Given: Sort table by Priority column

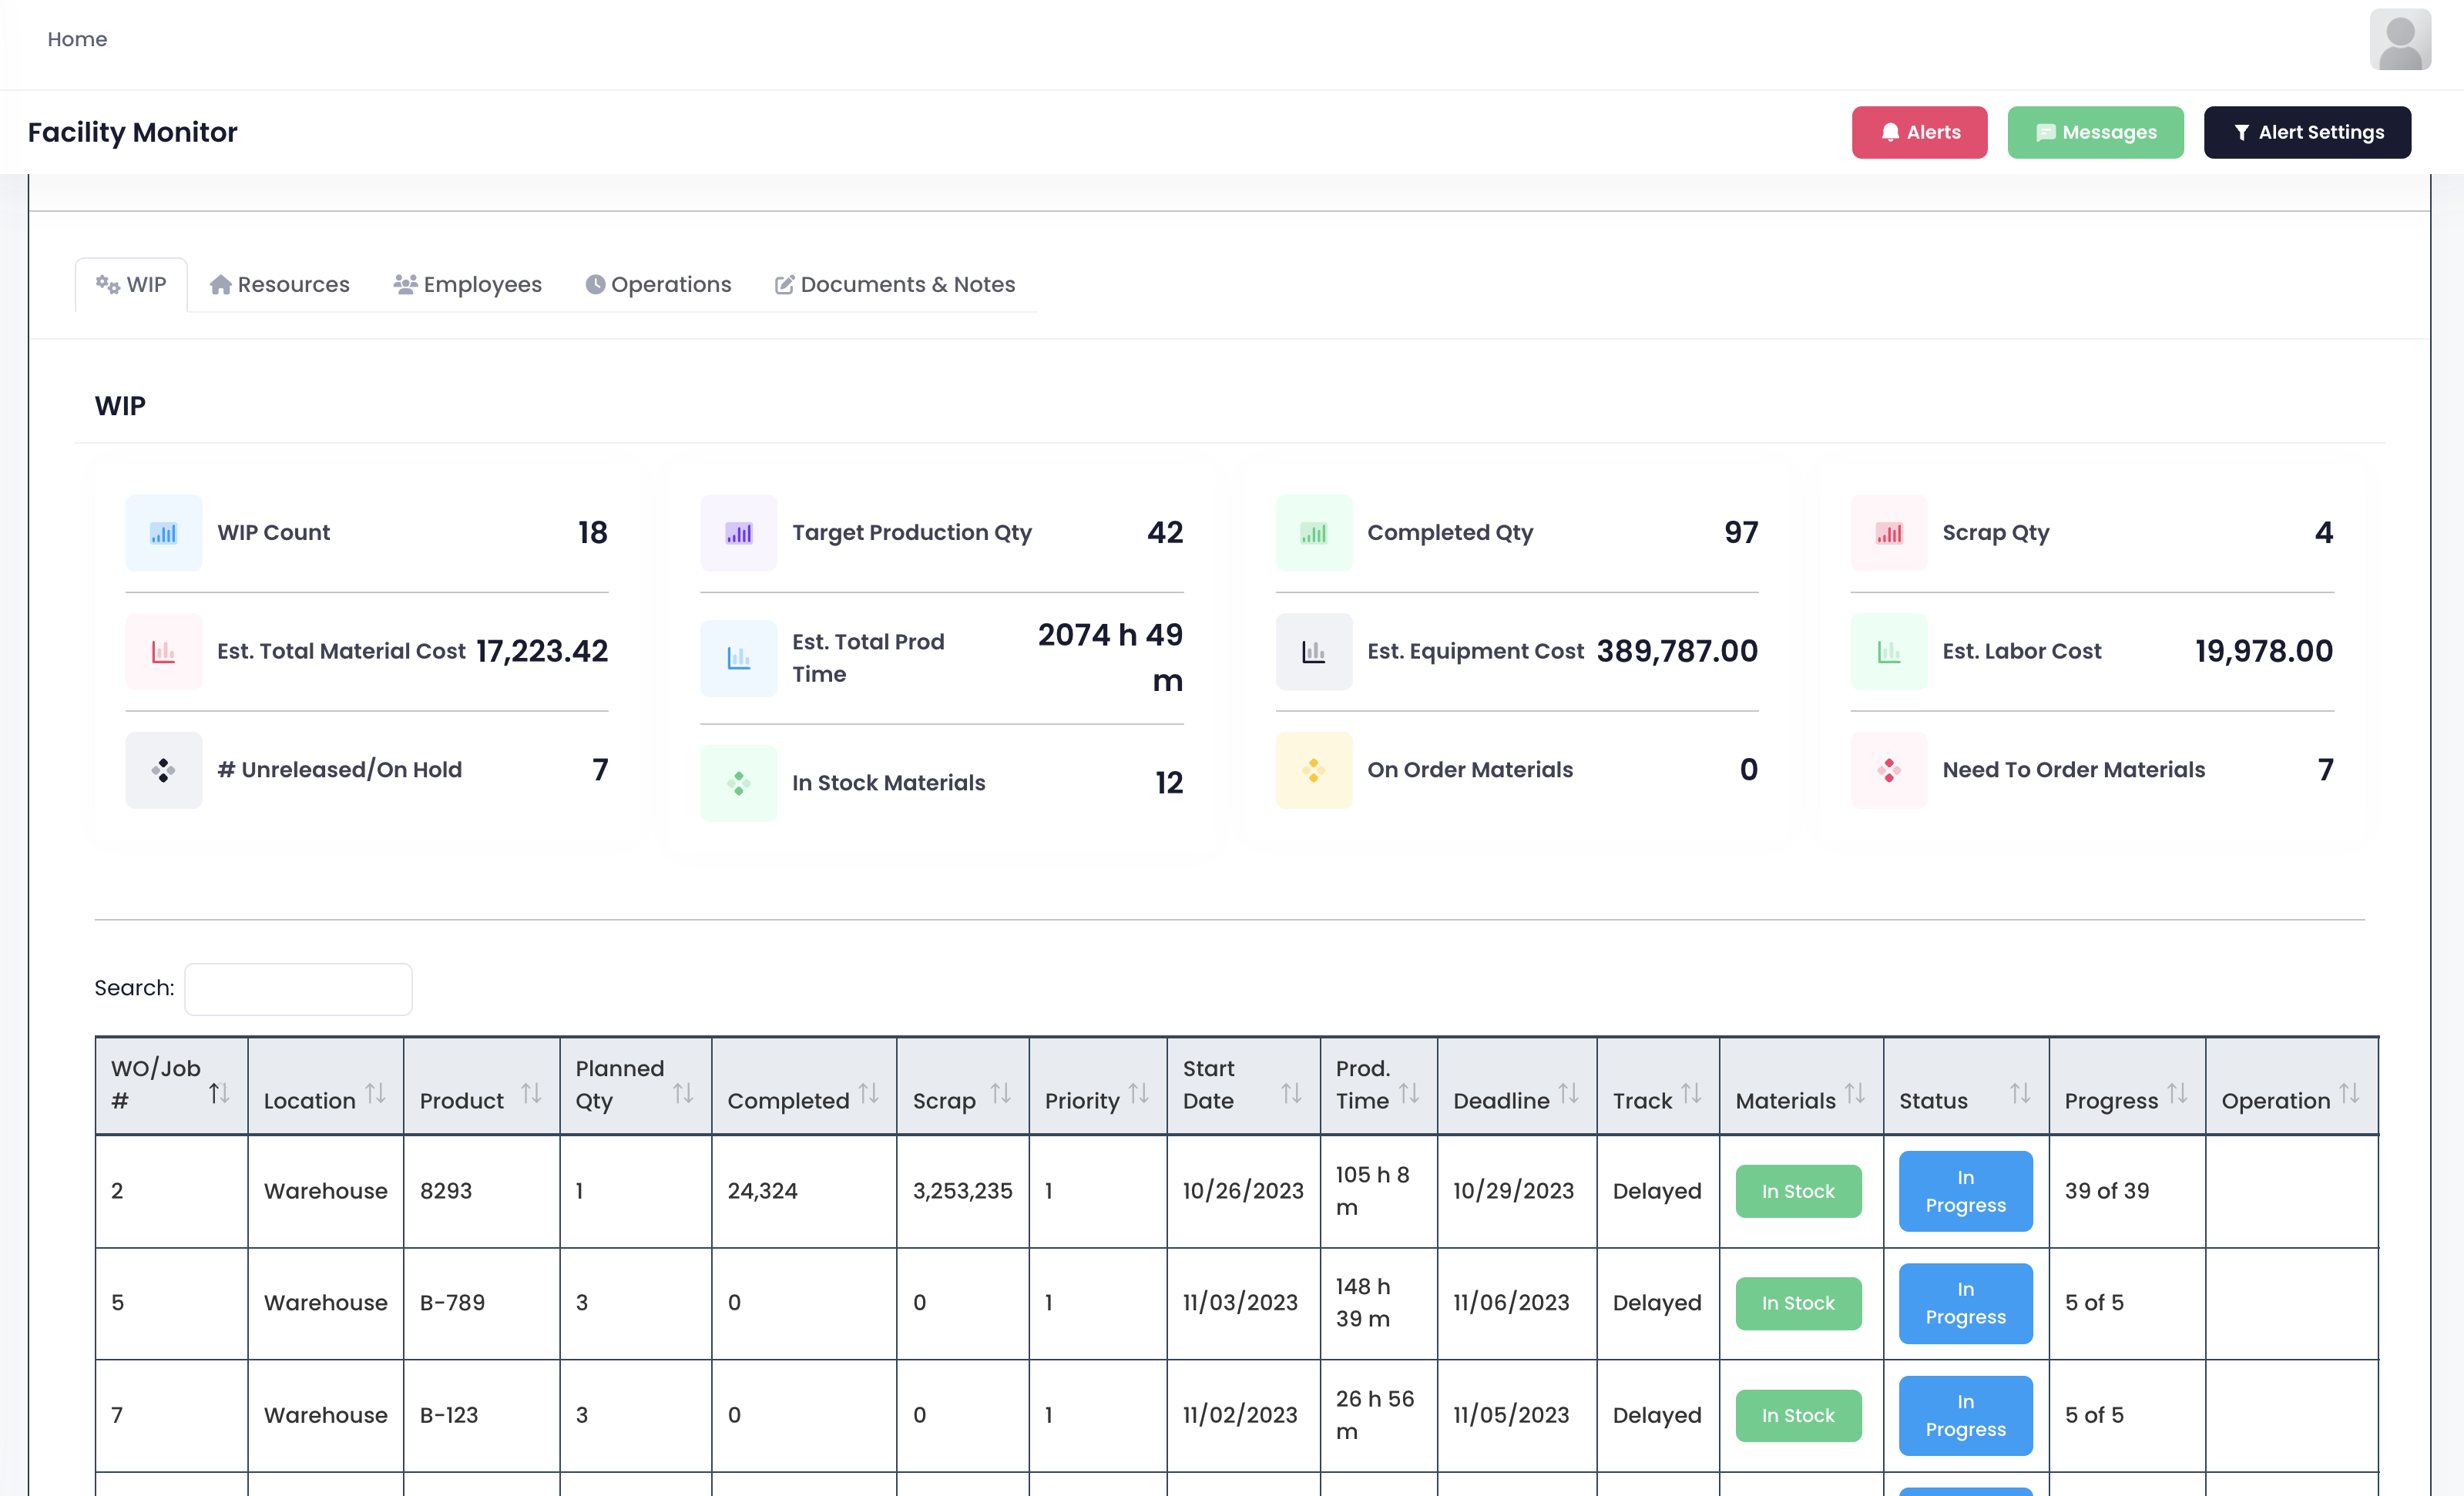Looking at the screenshot, I should (x=1138, y=1093).
